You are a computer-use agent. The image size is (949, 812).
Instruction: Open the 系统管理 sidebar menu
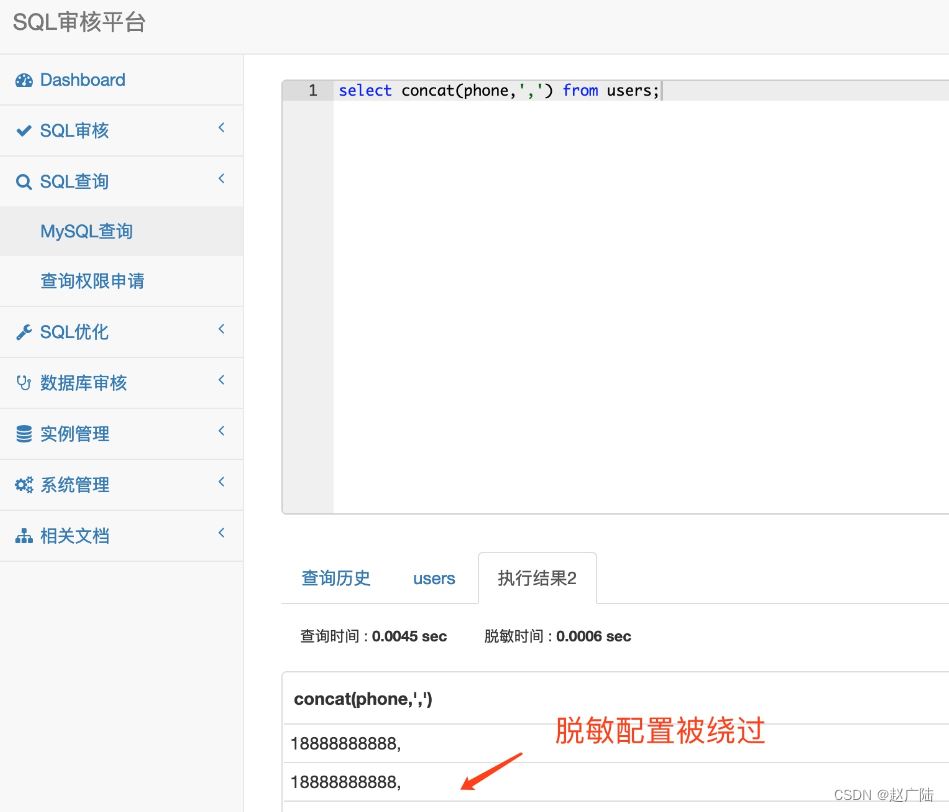[121, 485]
